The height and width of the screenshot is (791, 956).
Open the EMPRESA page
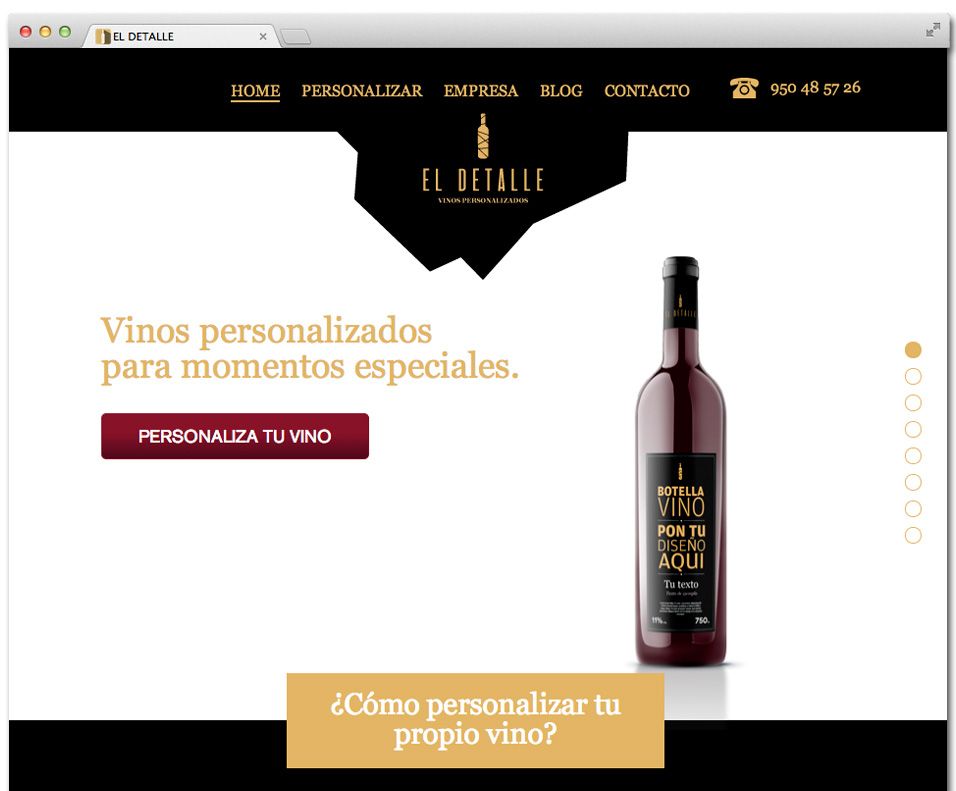pyautogui.click(x=480, y=91)
